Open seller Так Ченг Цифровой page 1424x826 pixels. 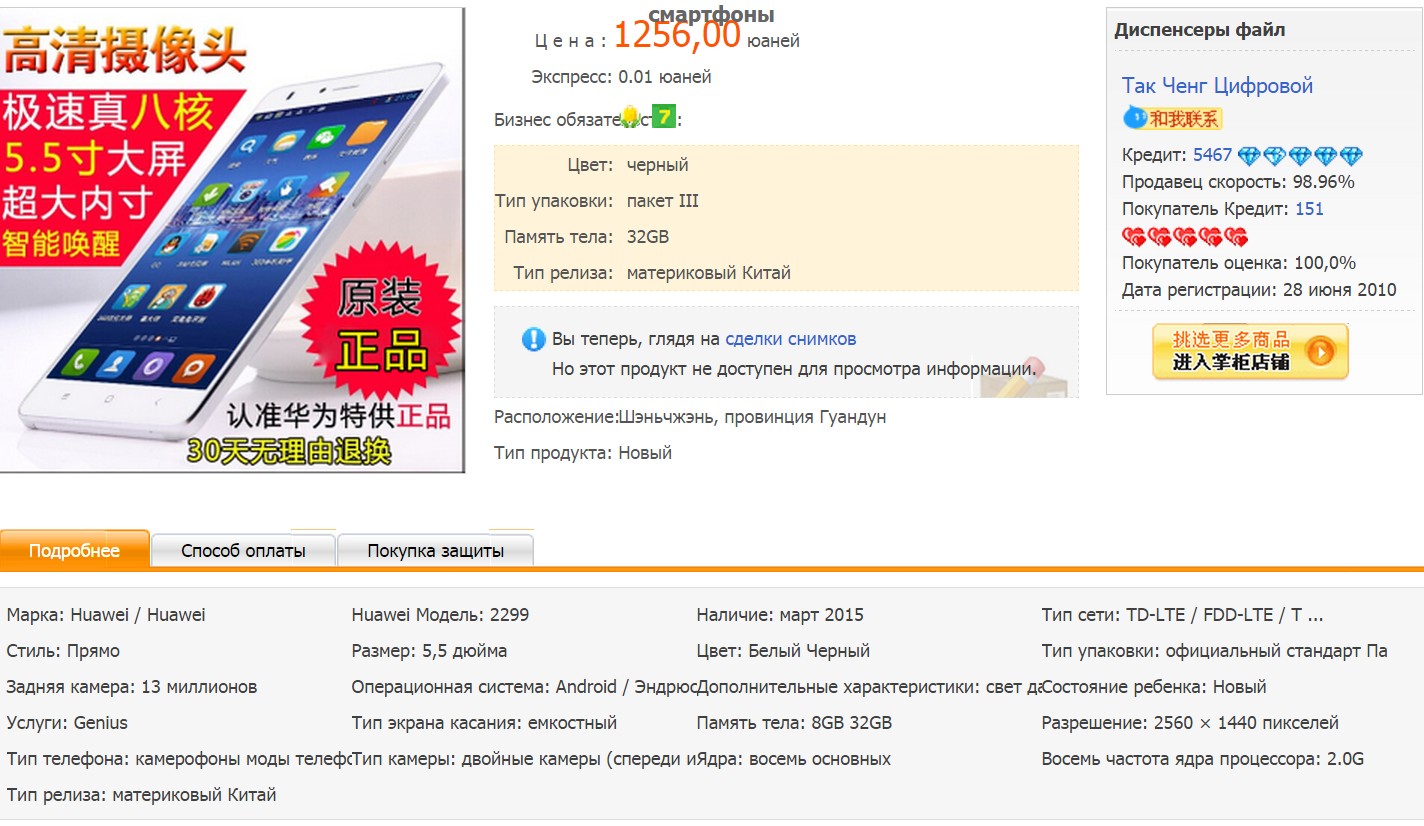pos(1217,86)
